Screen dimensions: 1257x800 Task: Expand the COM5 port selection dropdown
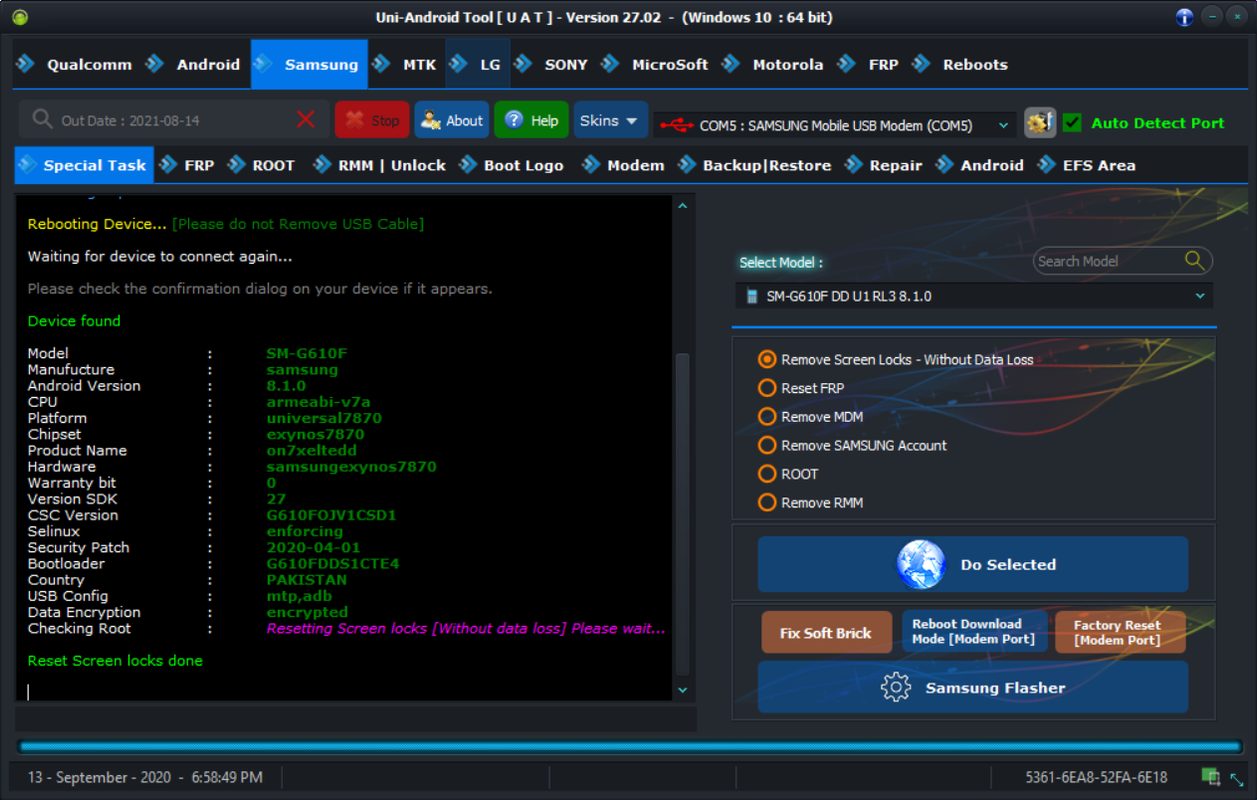click(x=1003, y=126)
